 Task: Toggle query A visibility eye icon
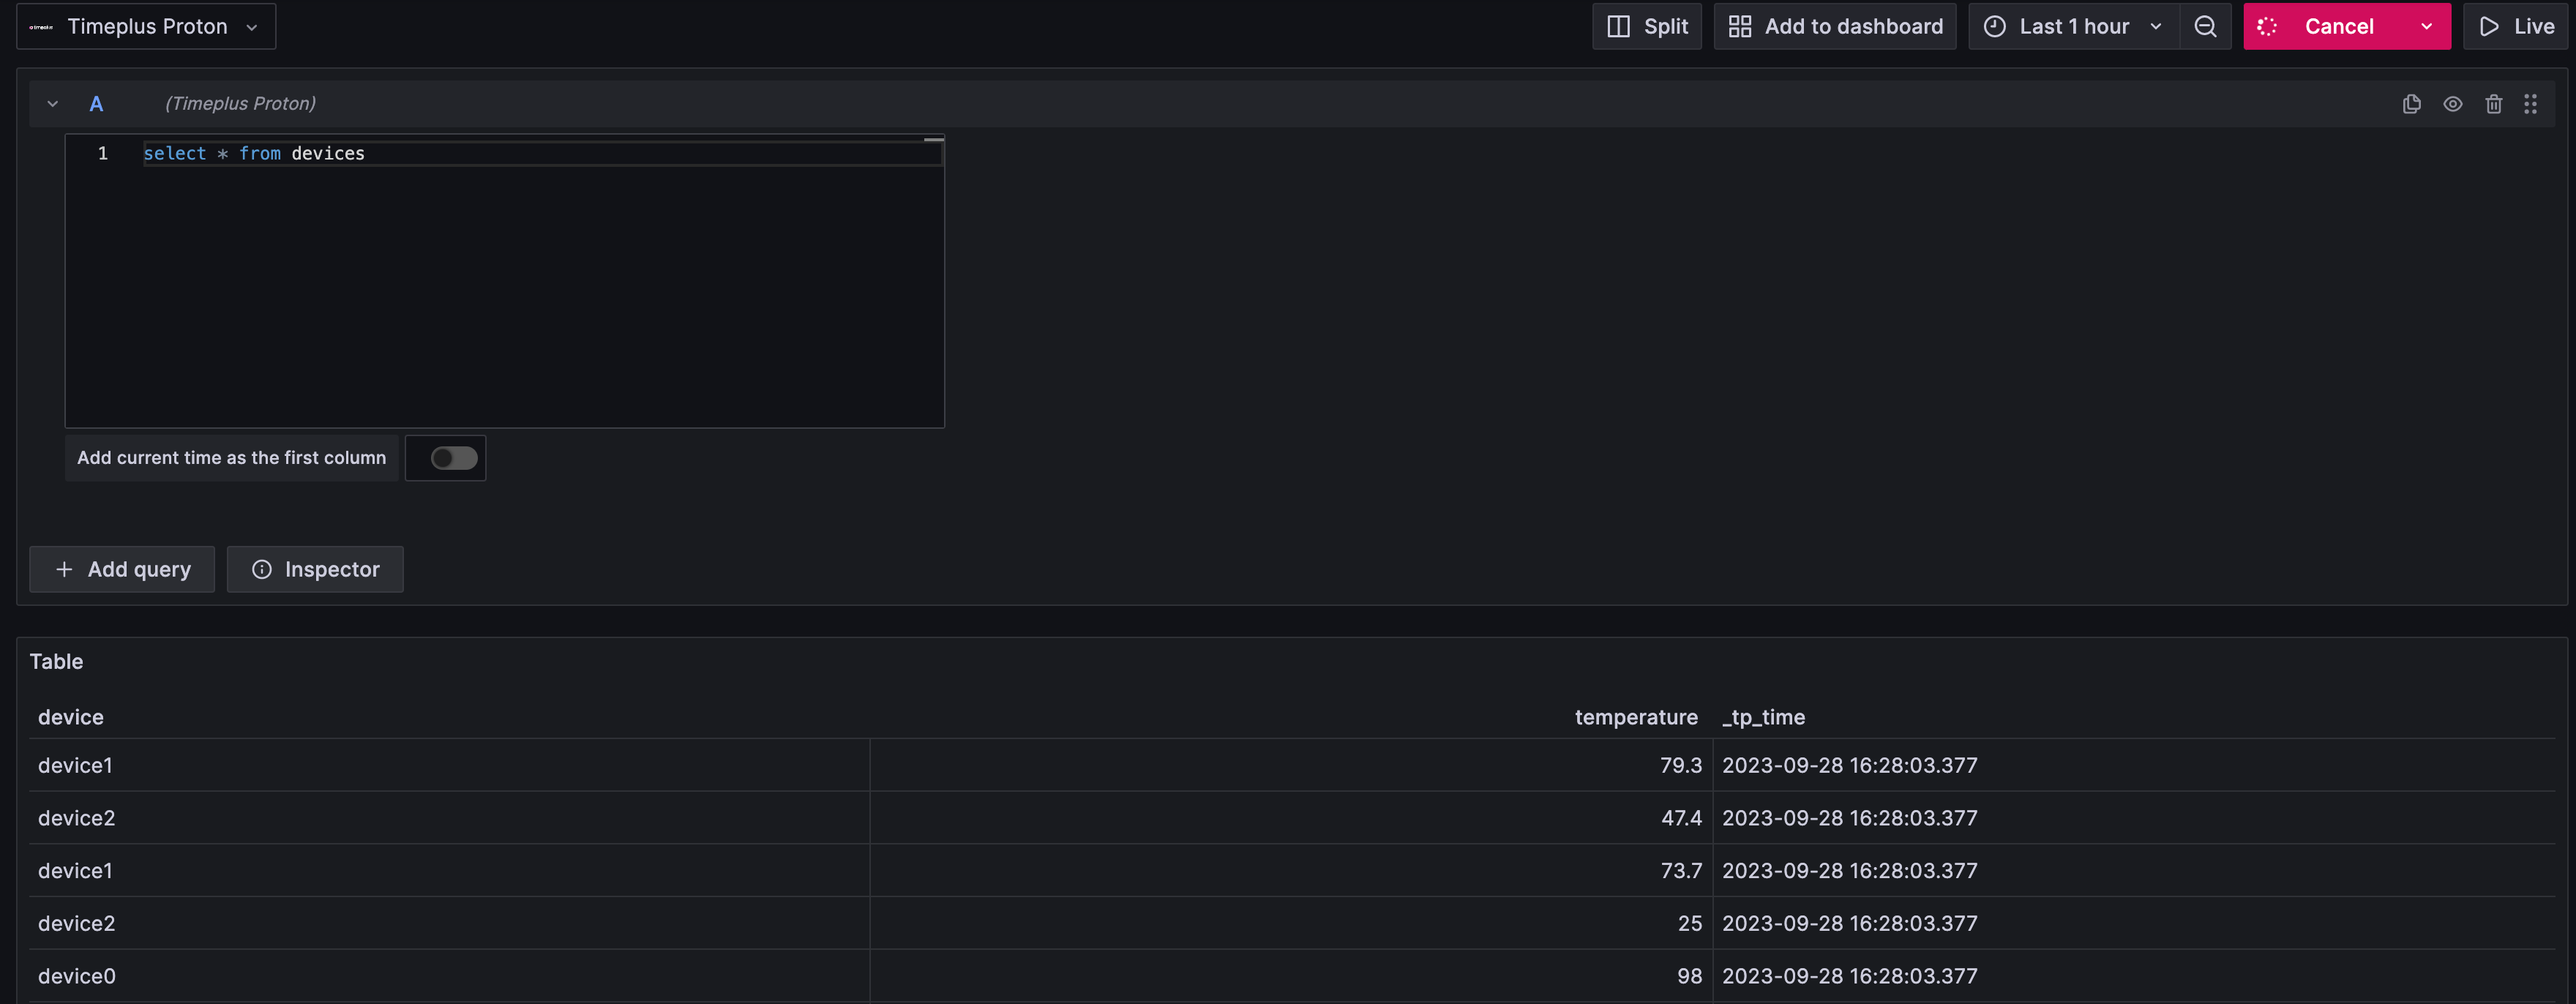(x=2452, y=104)
